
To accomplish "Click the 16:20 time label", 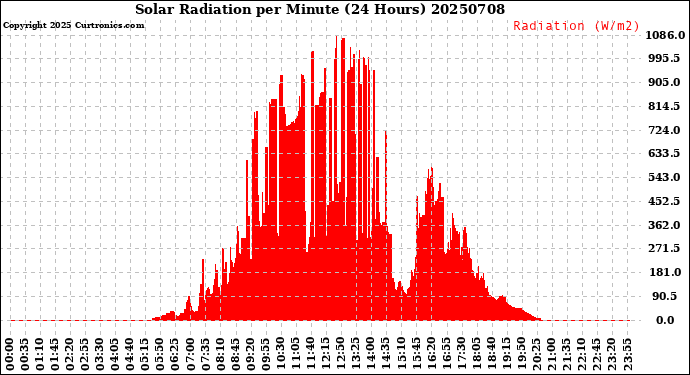I will tap(431, 355).
